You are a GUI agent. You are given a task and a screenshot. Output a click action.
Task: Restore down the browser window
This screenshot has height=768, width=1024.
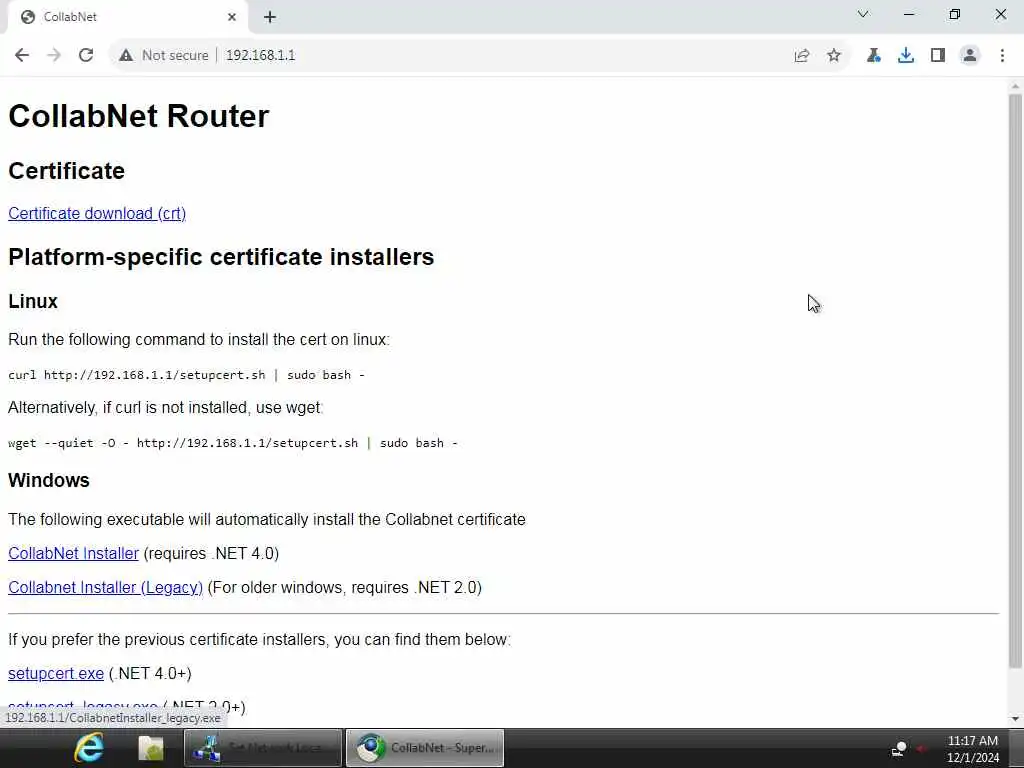955,14
